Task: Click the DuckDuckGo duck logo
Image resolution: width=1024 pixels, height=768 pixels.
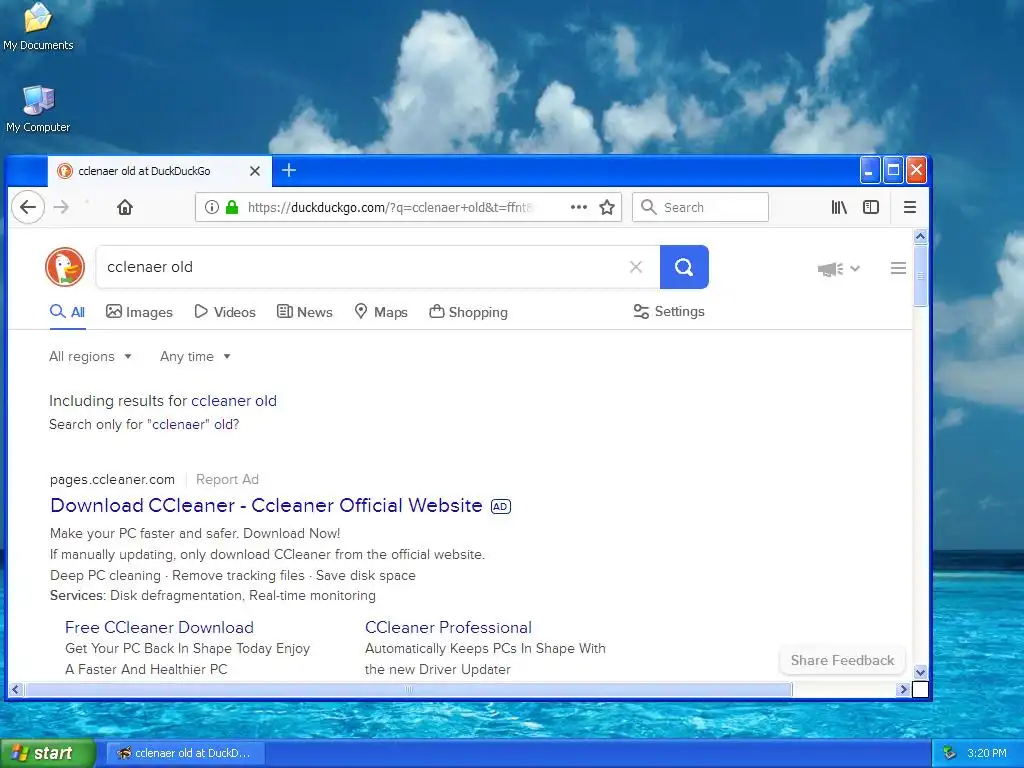Action: pos(65,266)
